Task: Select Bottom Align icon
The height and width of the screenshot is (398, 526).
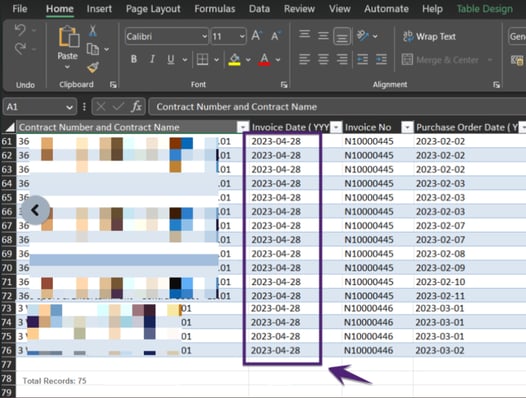Action: pos(342,36)
